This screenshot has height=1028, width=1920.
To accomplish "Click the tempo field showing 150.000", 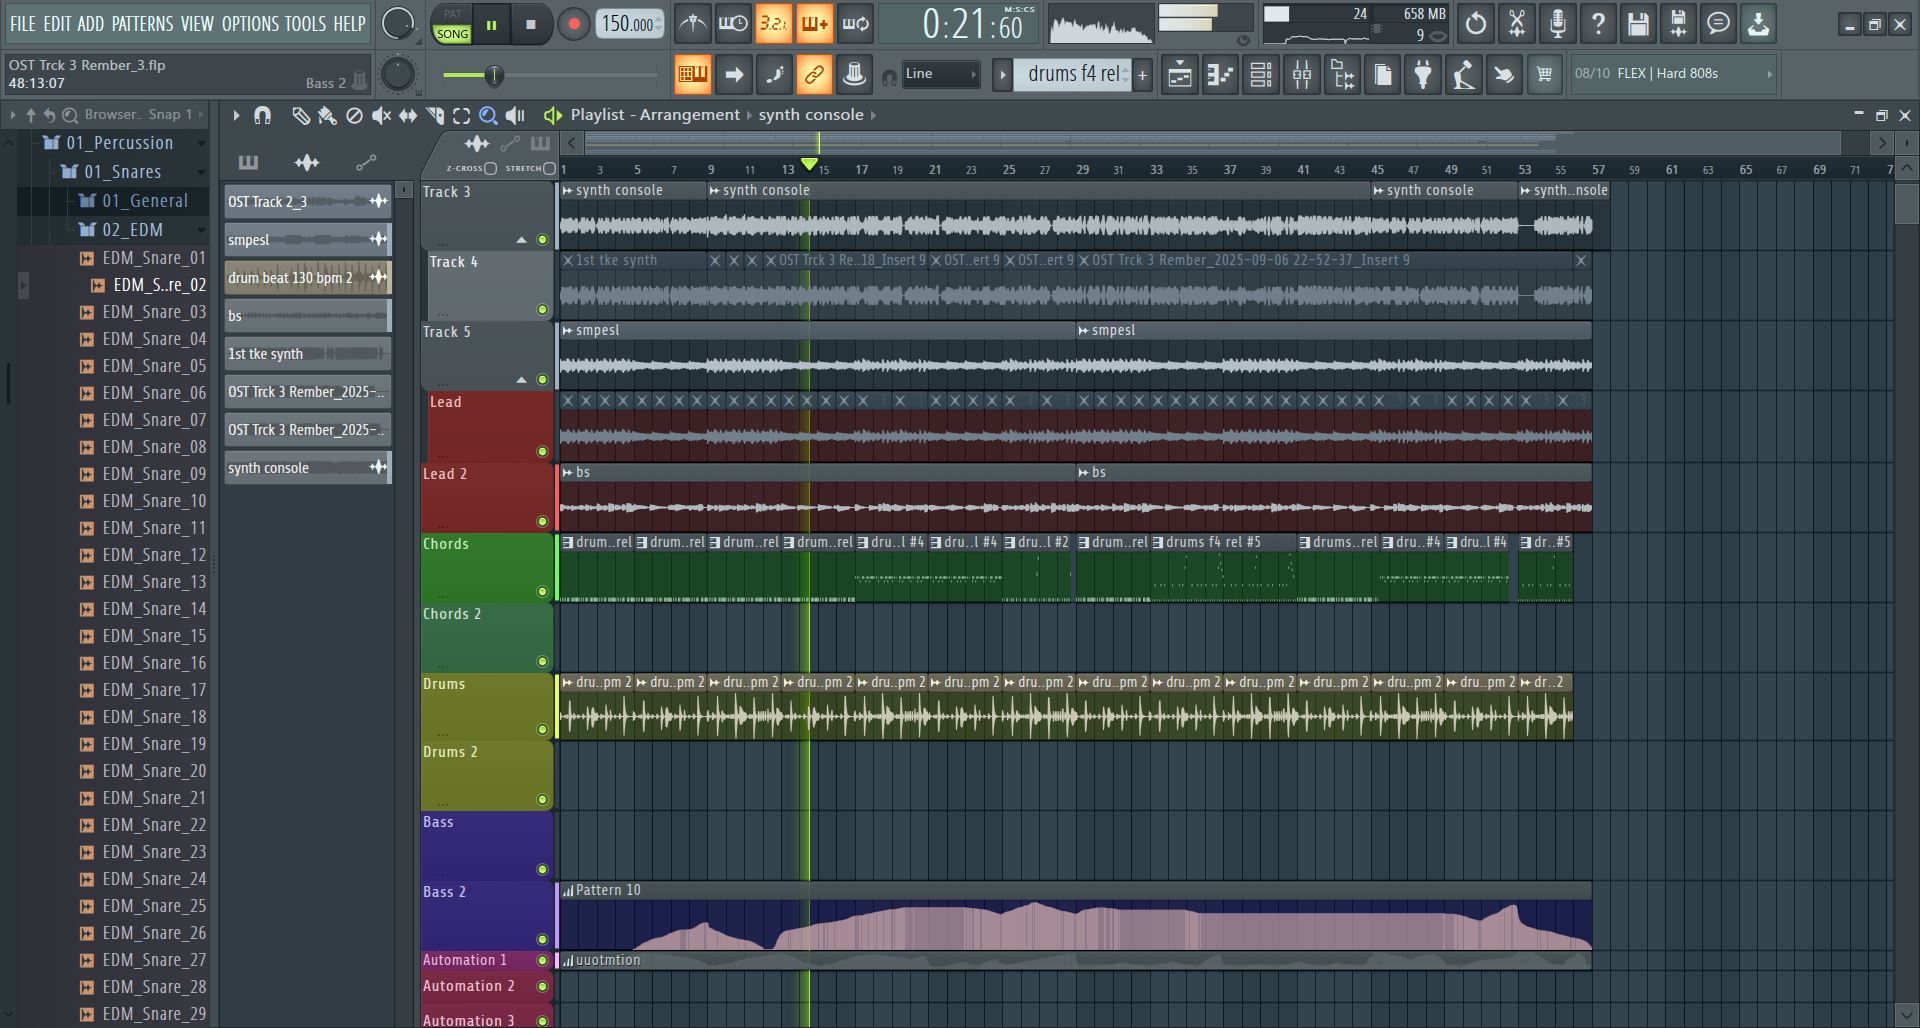I will pos(628,24).
